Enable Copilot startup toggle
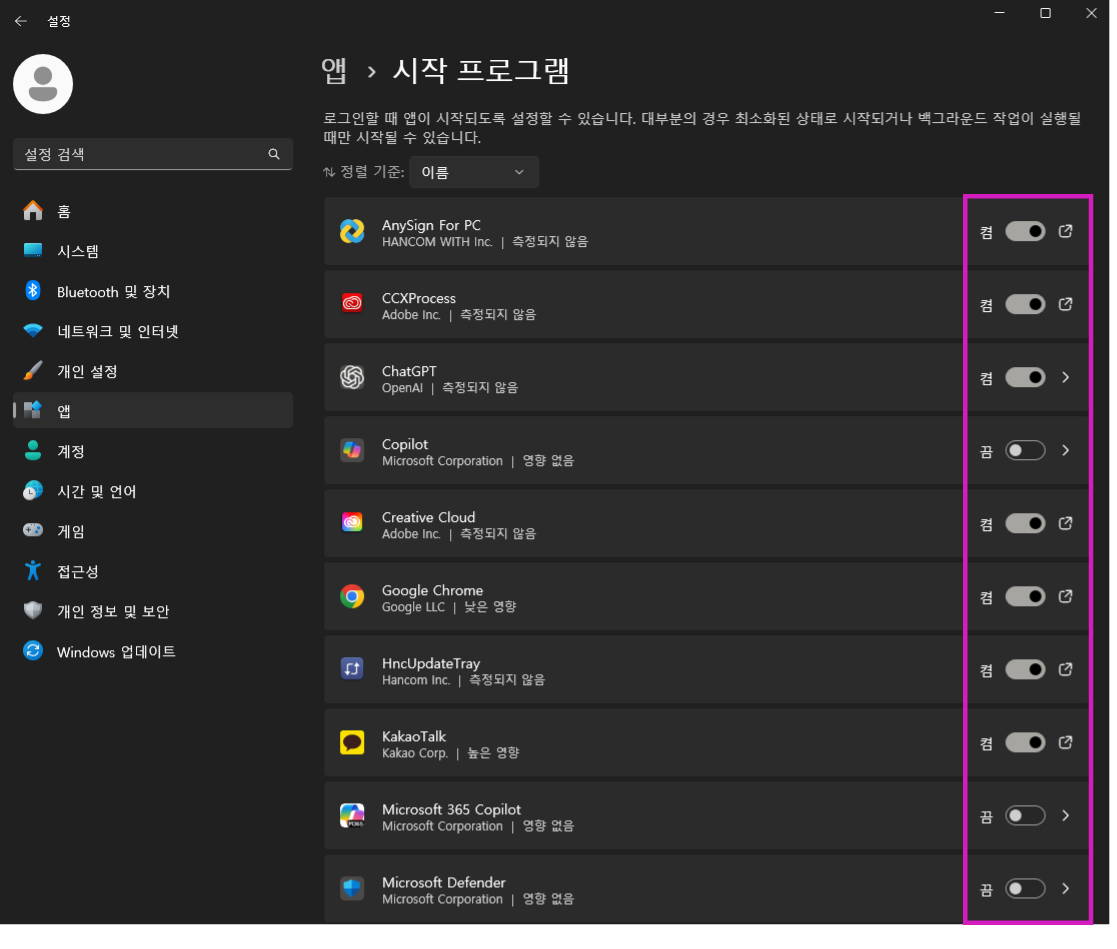 [x=1025, y=450]
